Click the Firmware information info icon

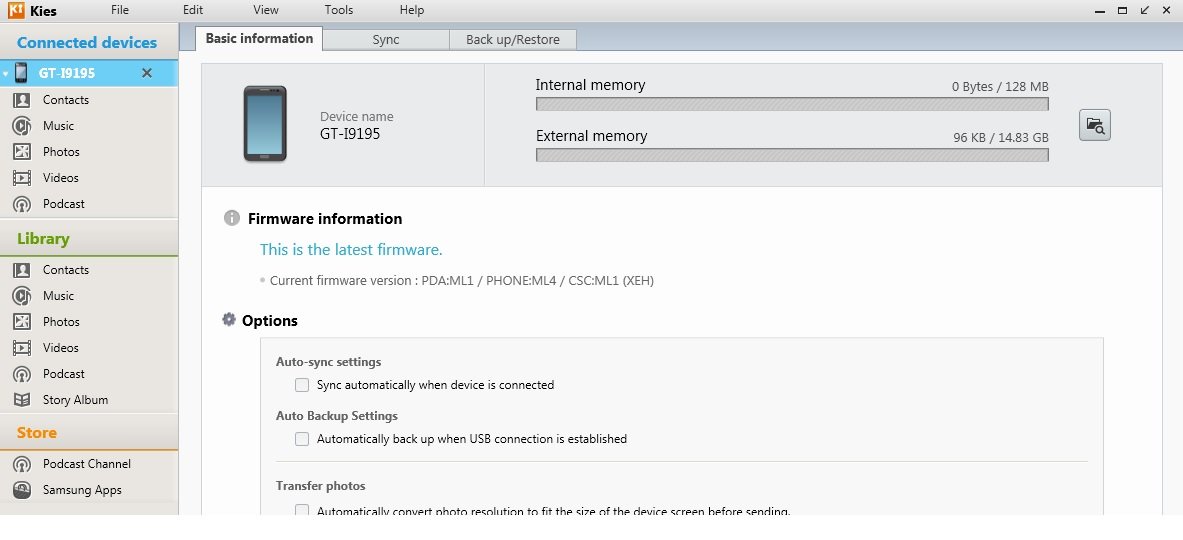click(x=232, y=218)
